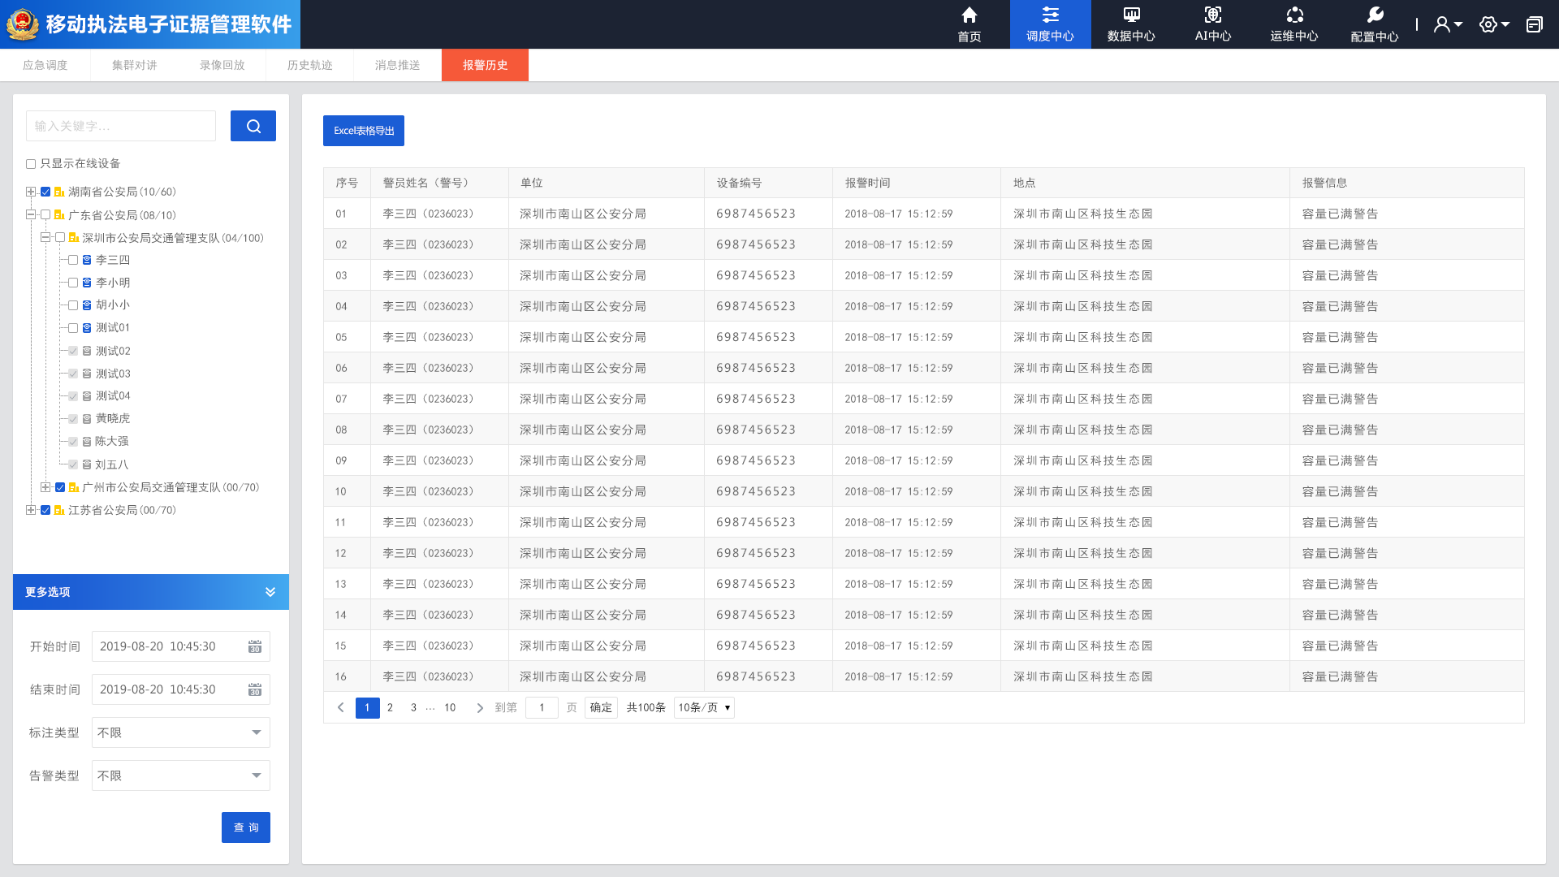Open the AI中心 icon

click(1213, 15)
